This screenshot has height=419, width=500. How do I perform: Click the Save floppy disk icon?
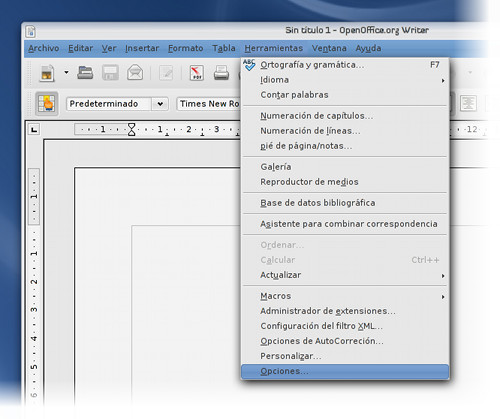pos(110,73)
